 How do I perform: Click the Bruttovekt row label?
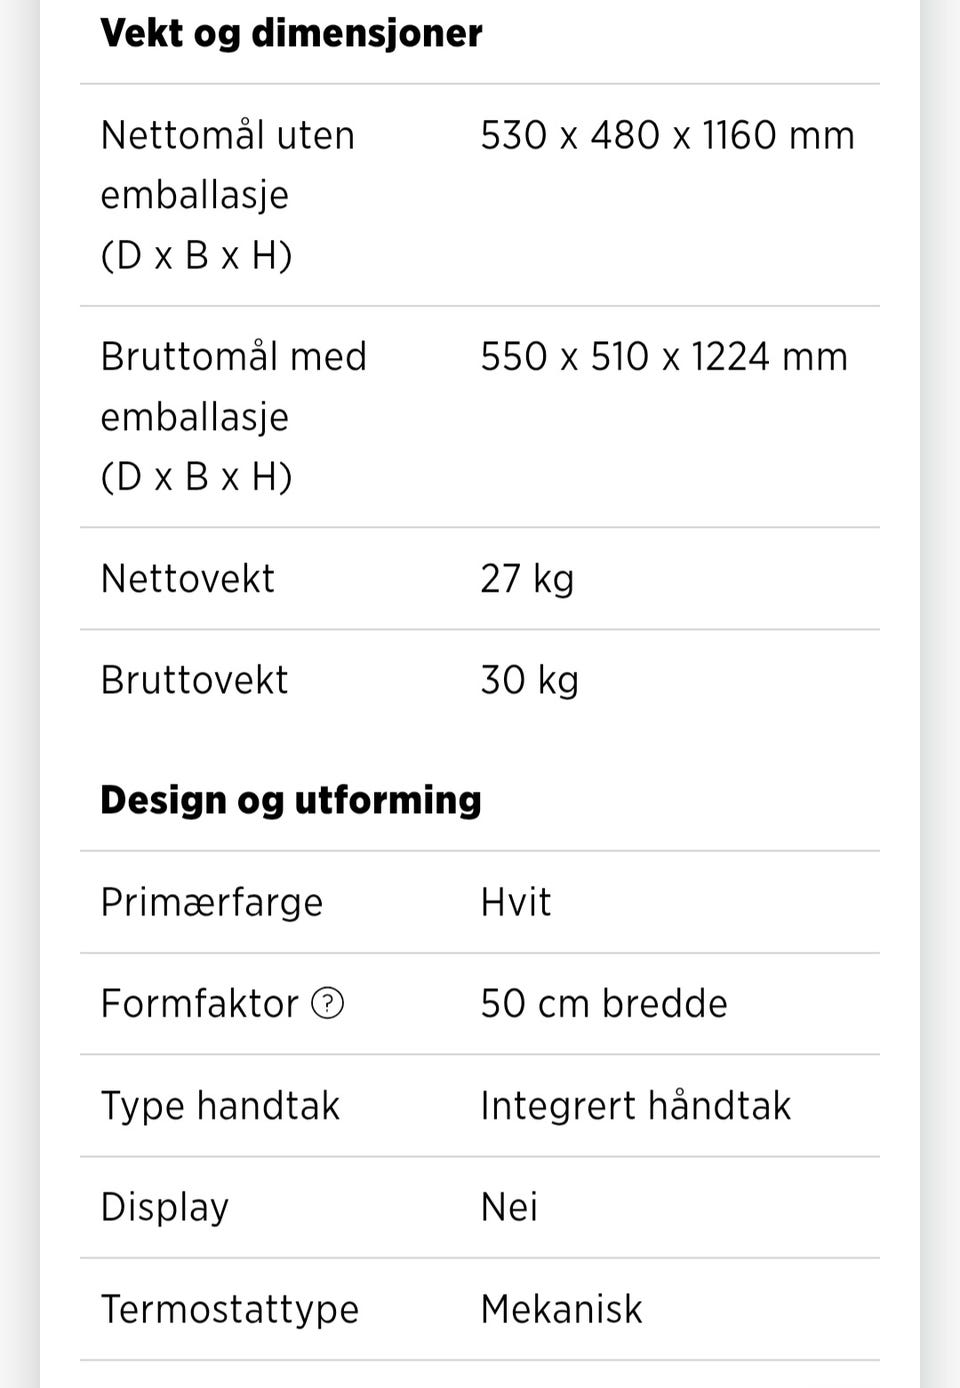pyautogui.click(x=194, y=680)
